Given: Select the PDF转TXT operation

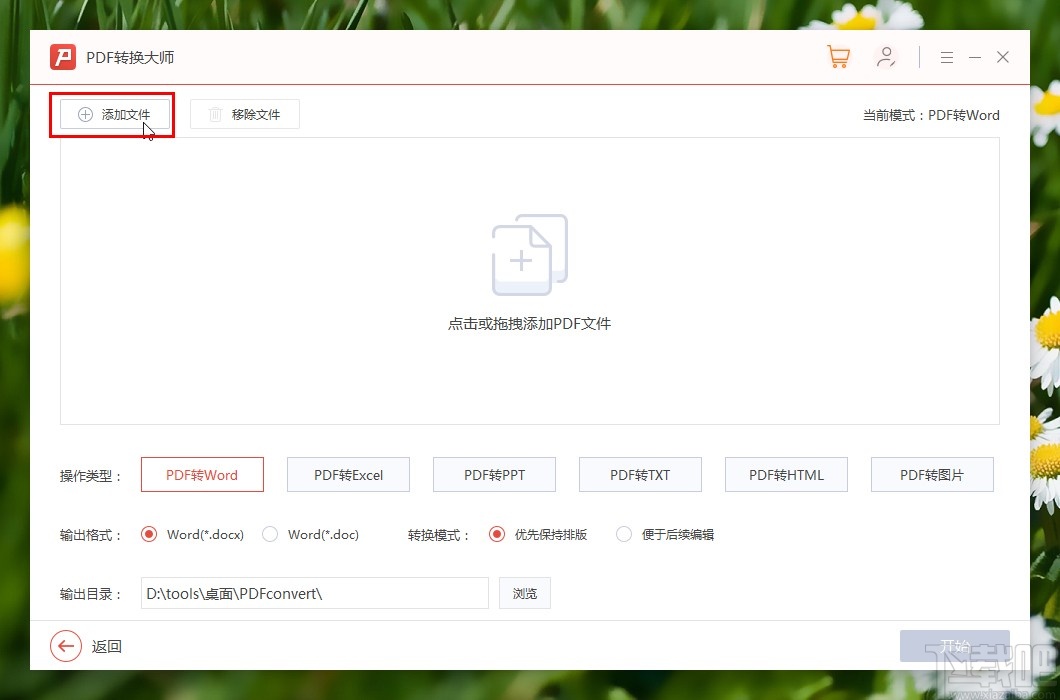Looking at the screenshot, I should coord(640,474).
